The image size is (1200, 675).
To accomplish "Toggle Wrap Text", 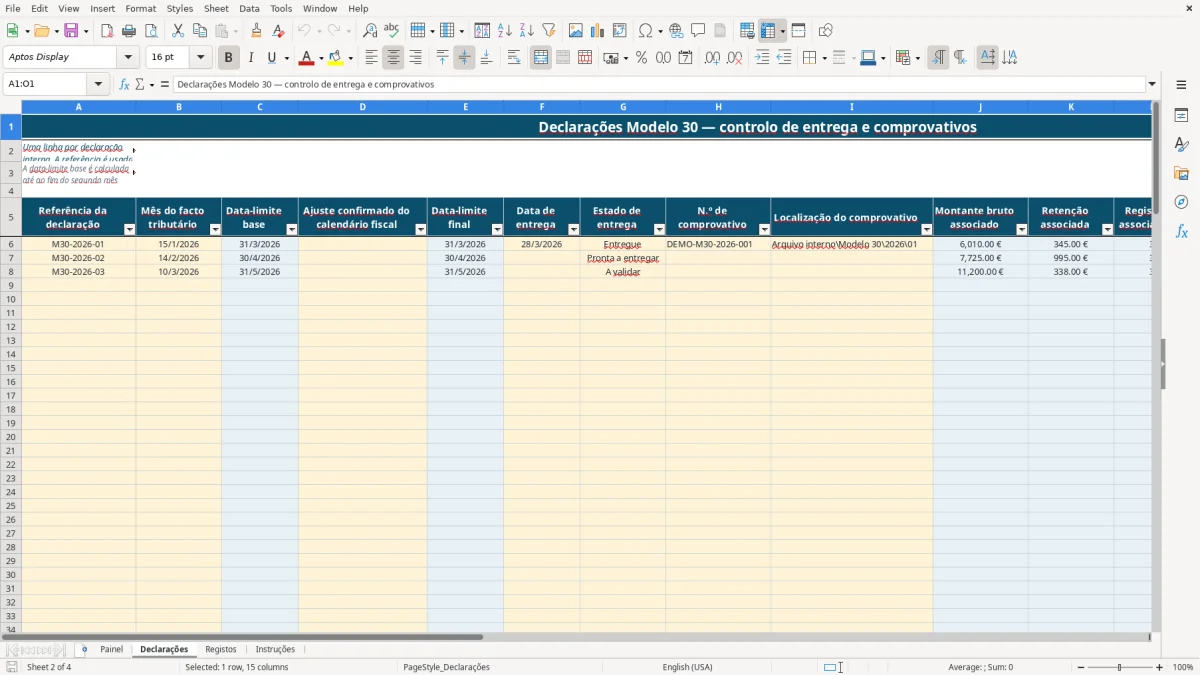I will tap(514, 58).
